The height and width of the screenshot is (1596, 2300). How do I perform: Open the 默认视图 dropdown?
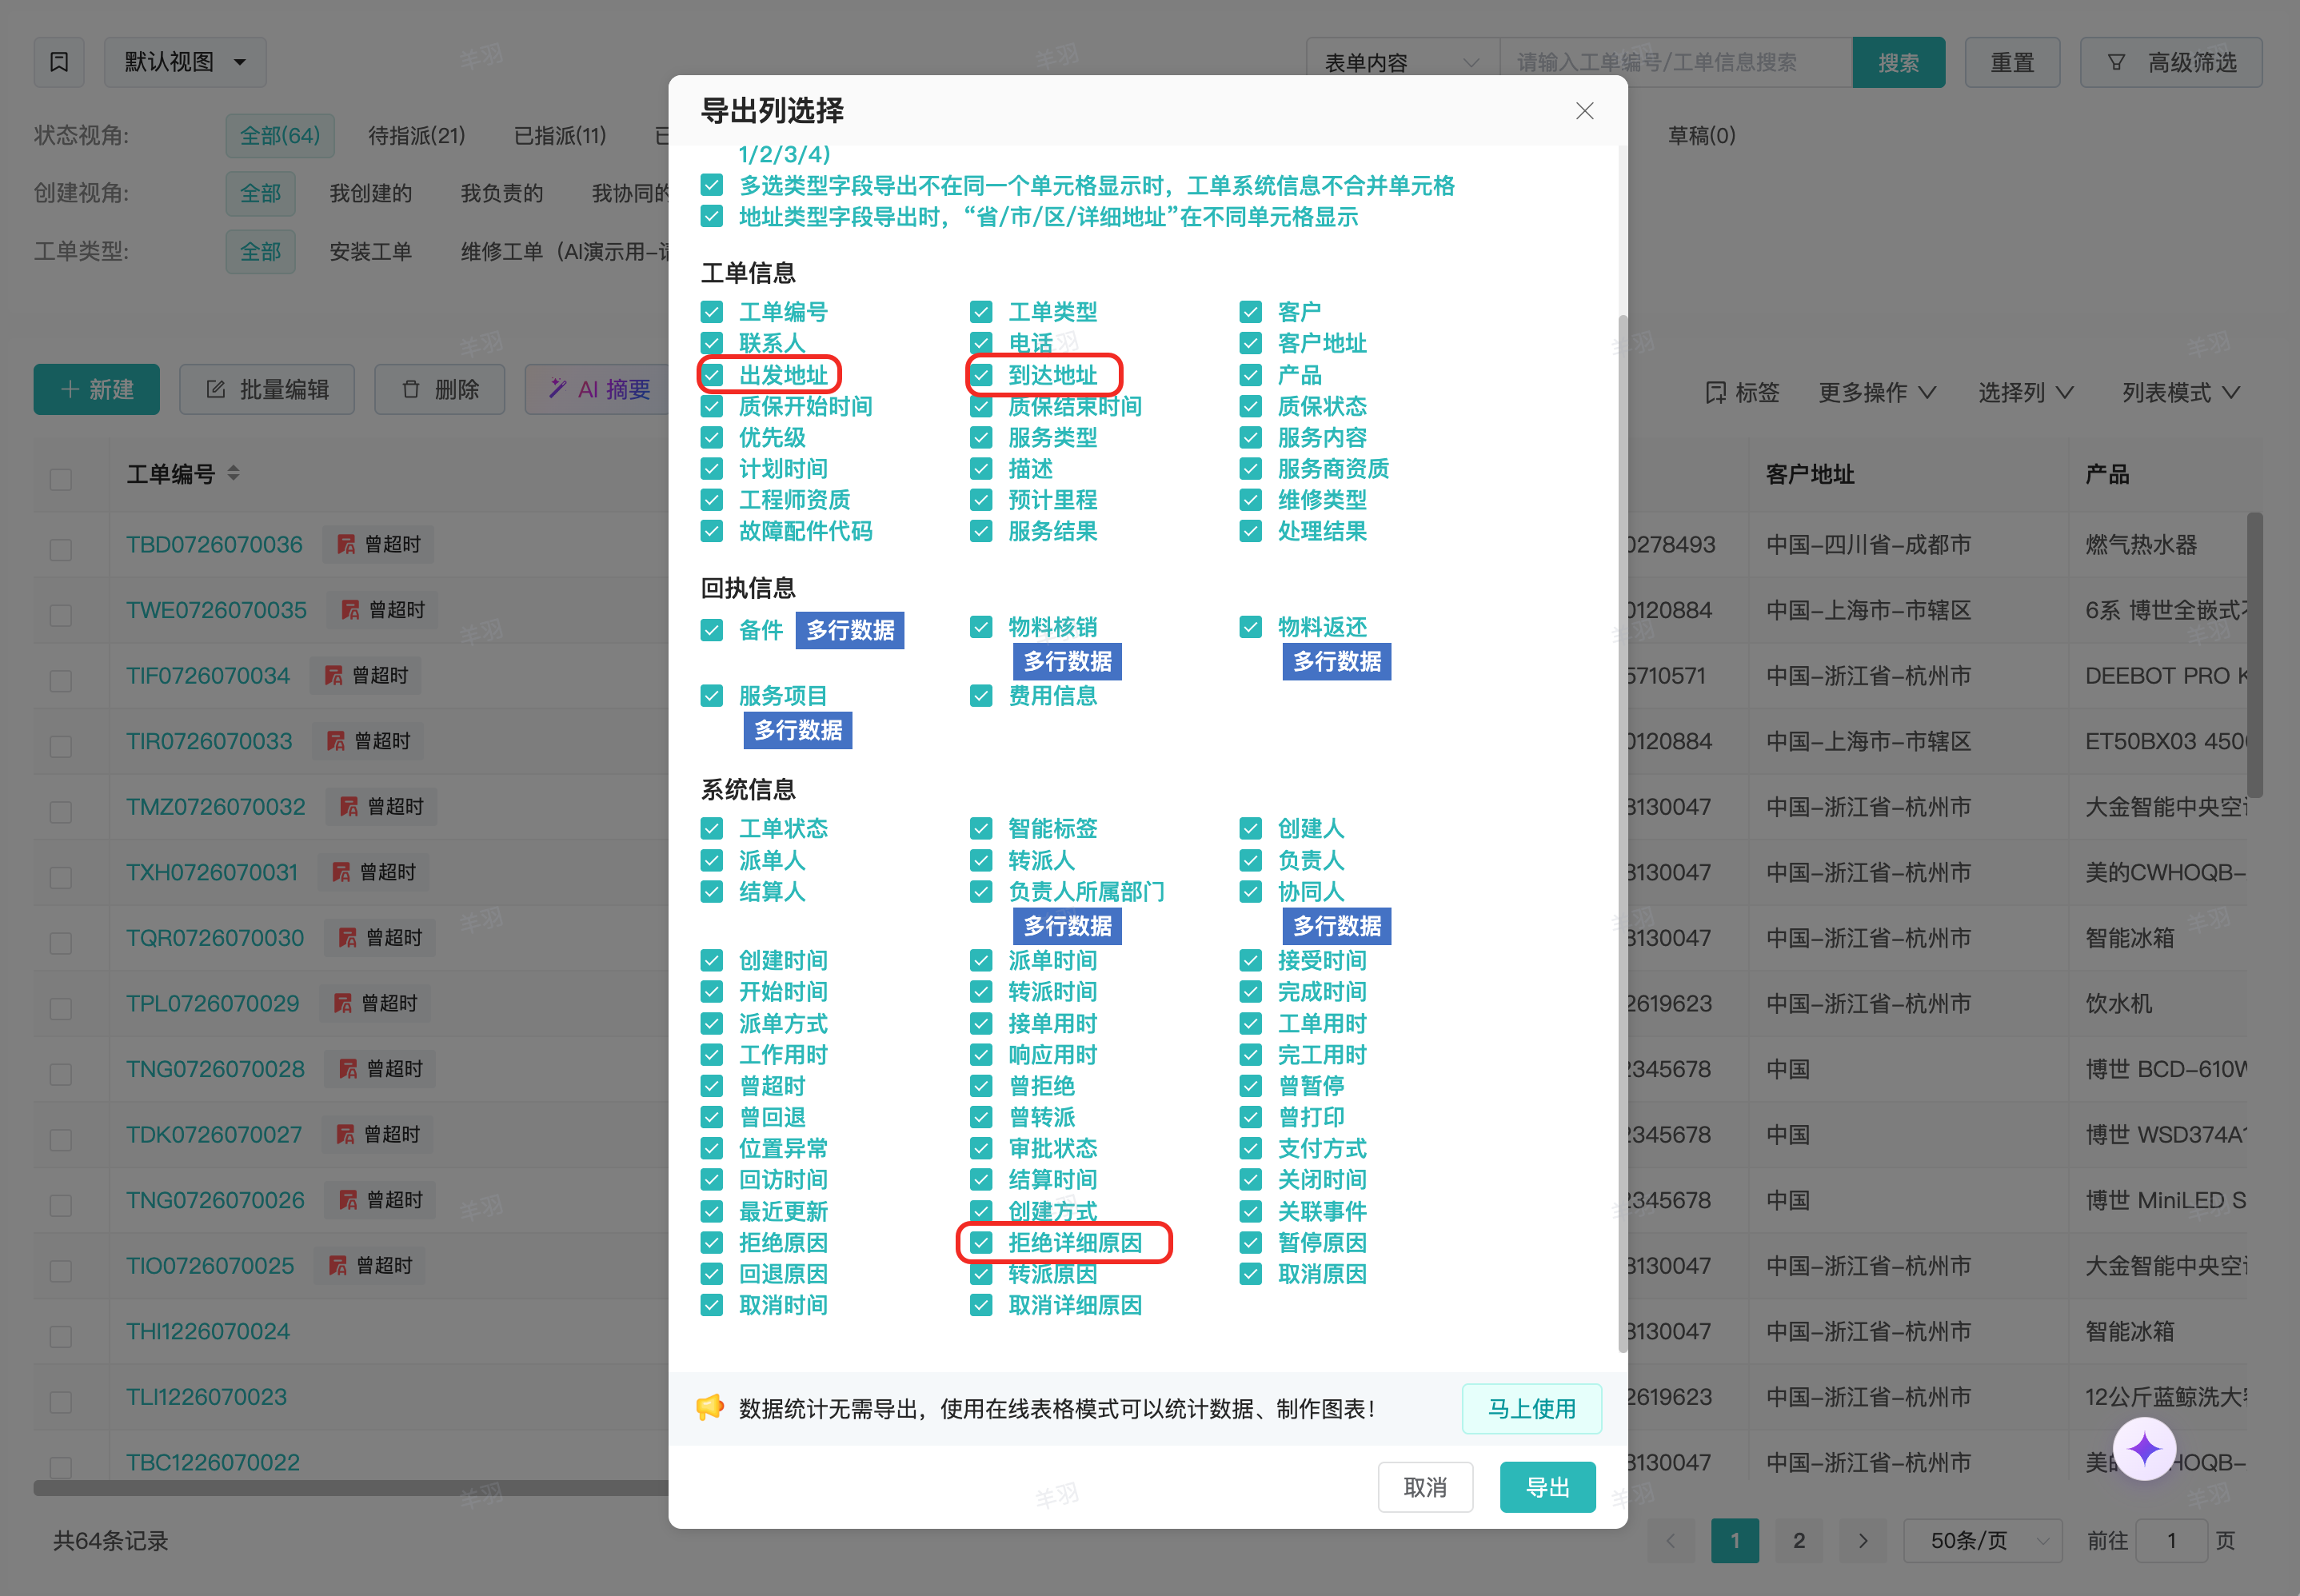point(185,62)
